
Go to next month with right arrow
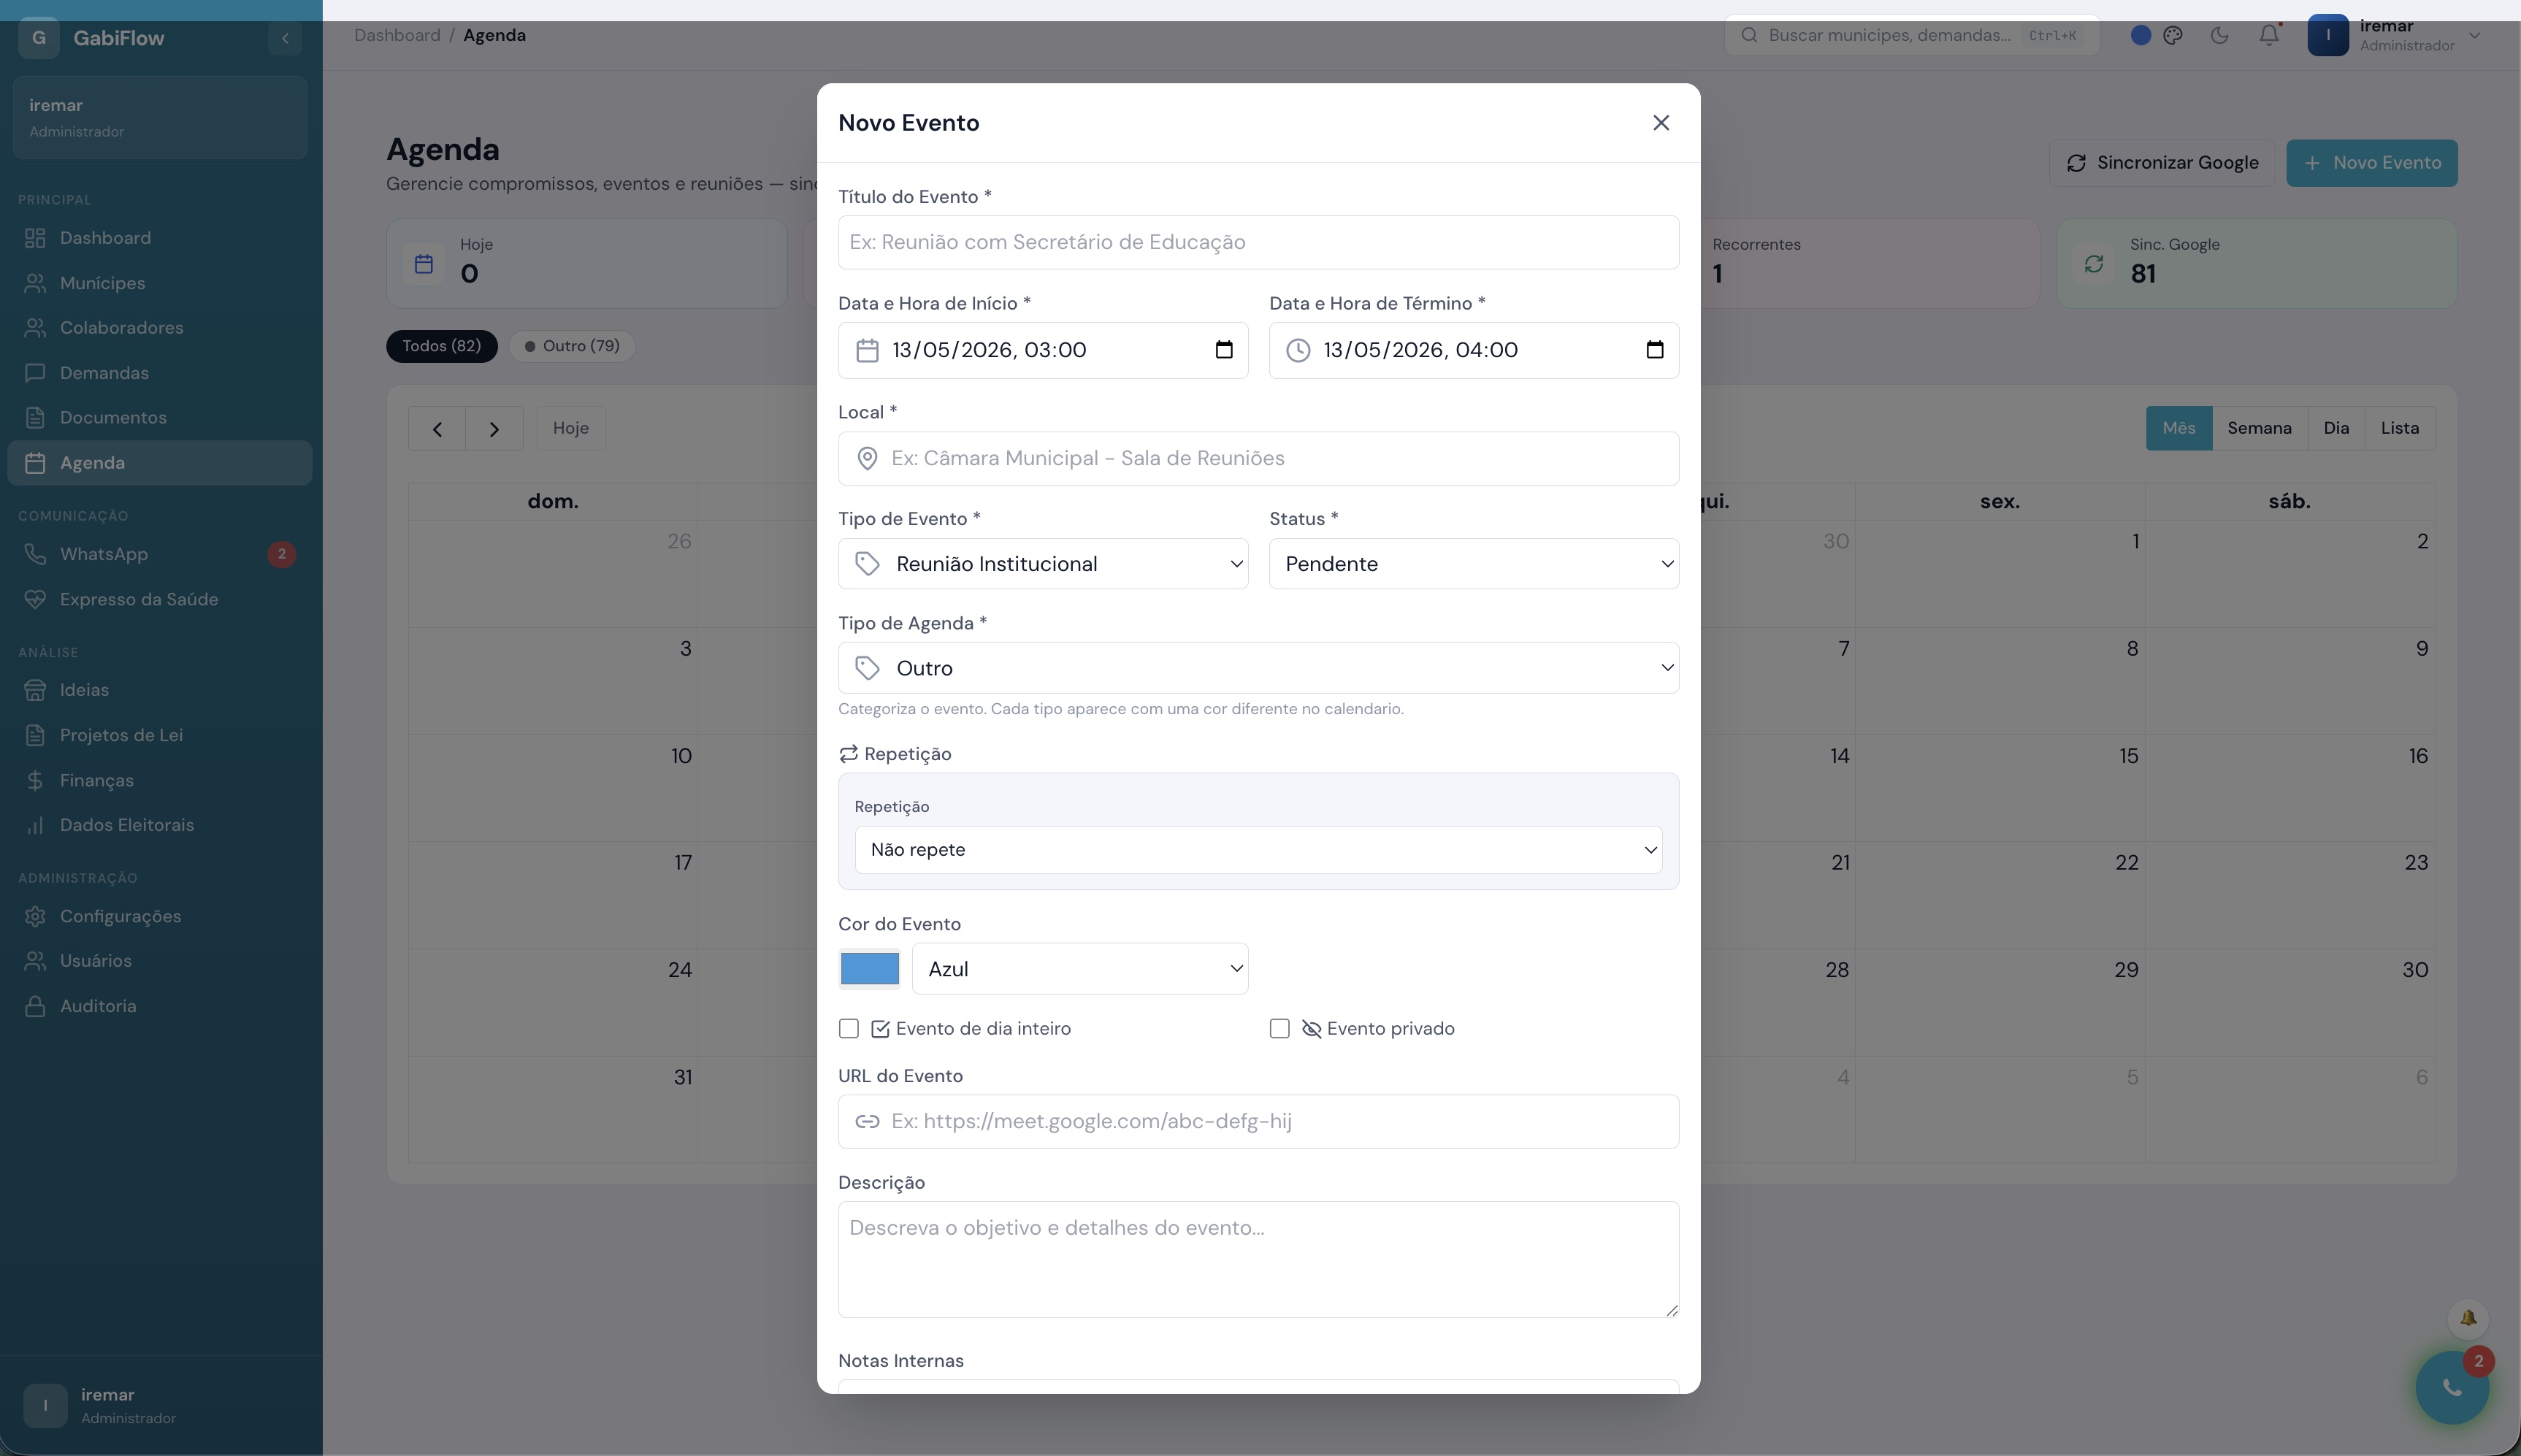tap(494, 428)
